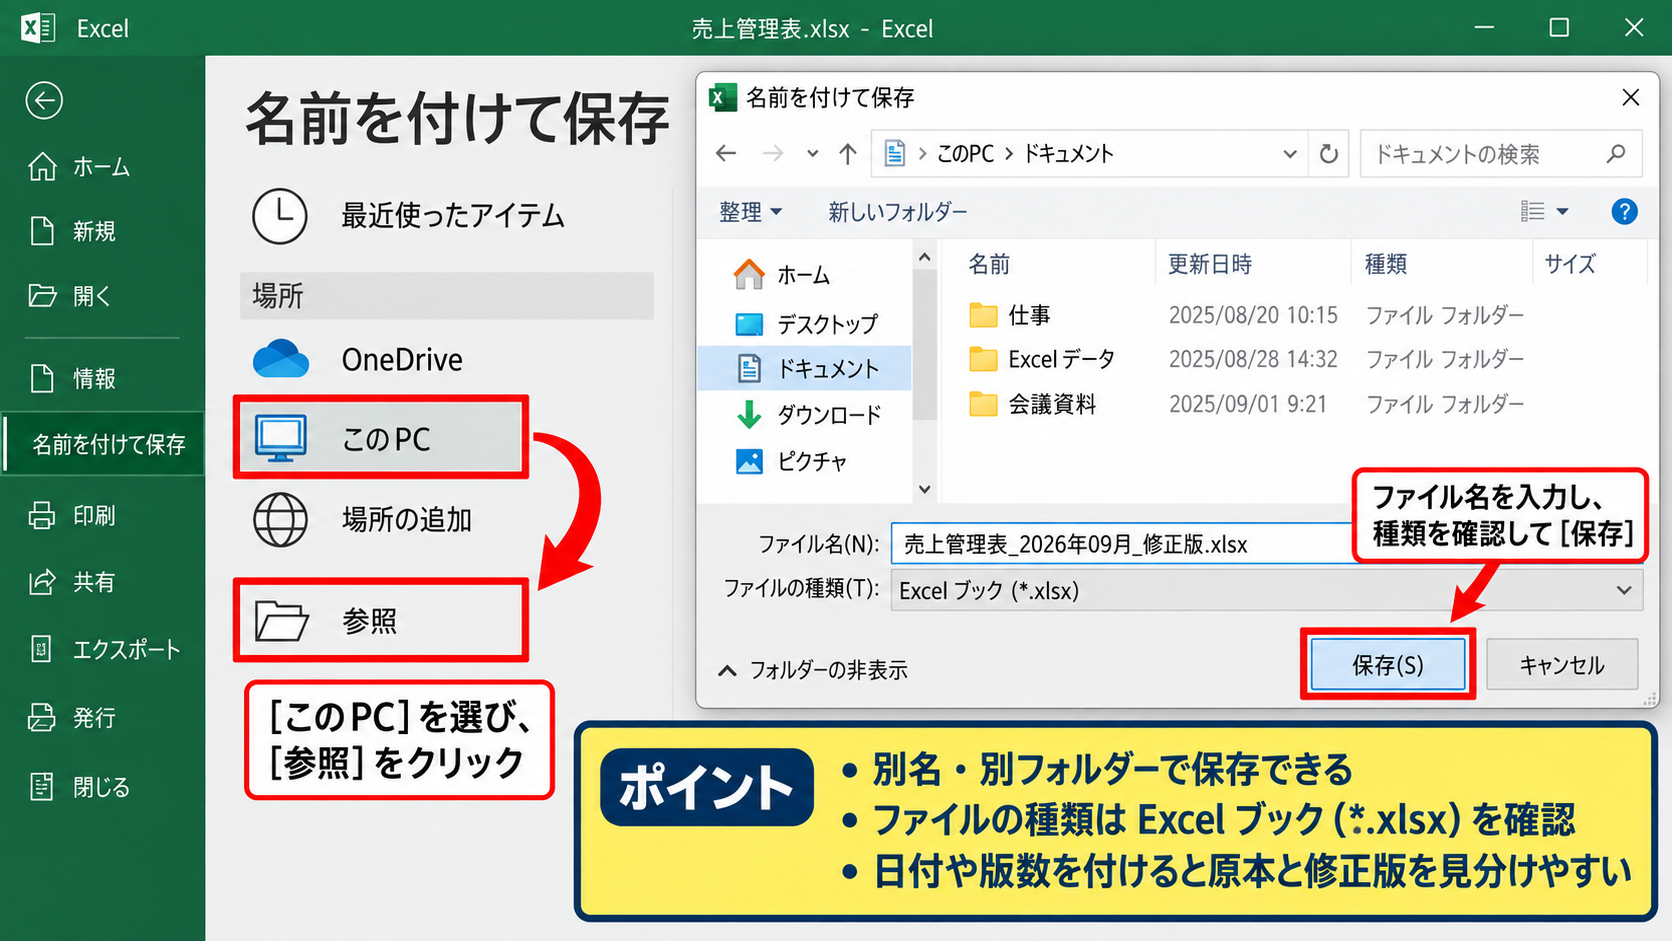Open the 印刷 sidebar item
This screenshot has height=941, width=1672.
(x=72, y=515)
